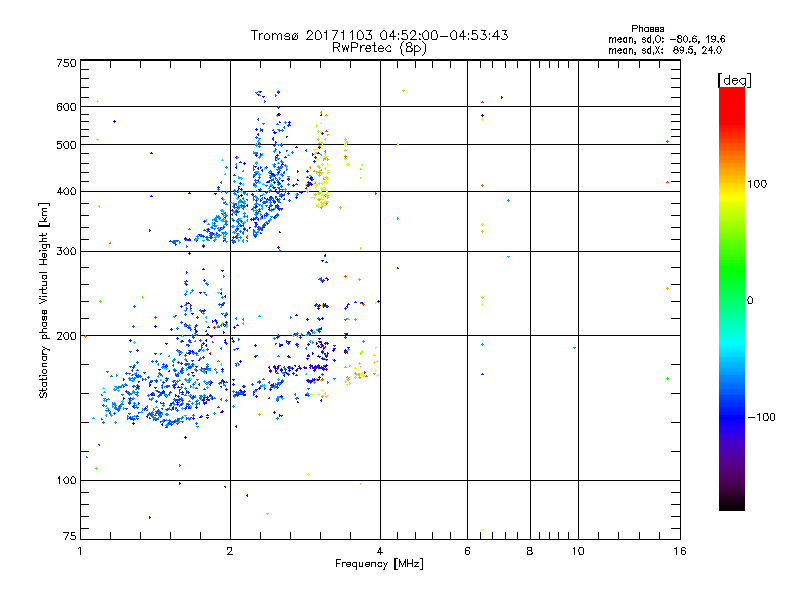
Task: Click the colorbar tick label 100
Action: click(757, 184)
